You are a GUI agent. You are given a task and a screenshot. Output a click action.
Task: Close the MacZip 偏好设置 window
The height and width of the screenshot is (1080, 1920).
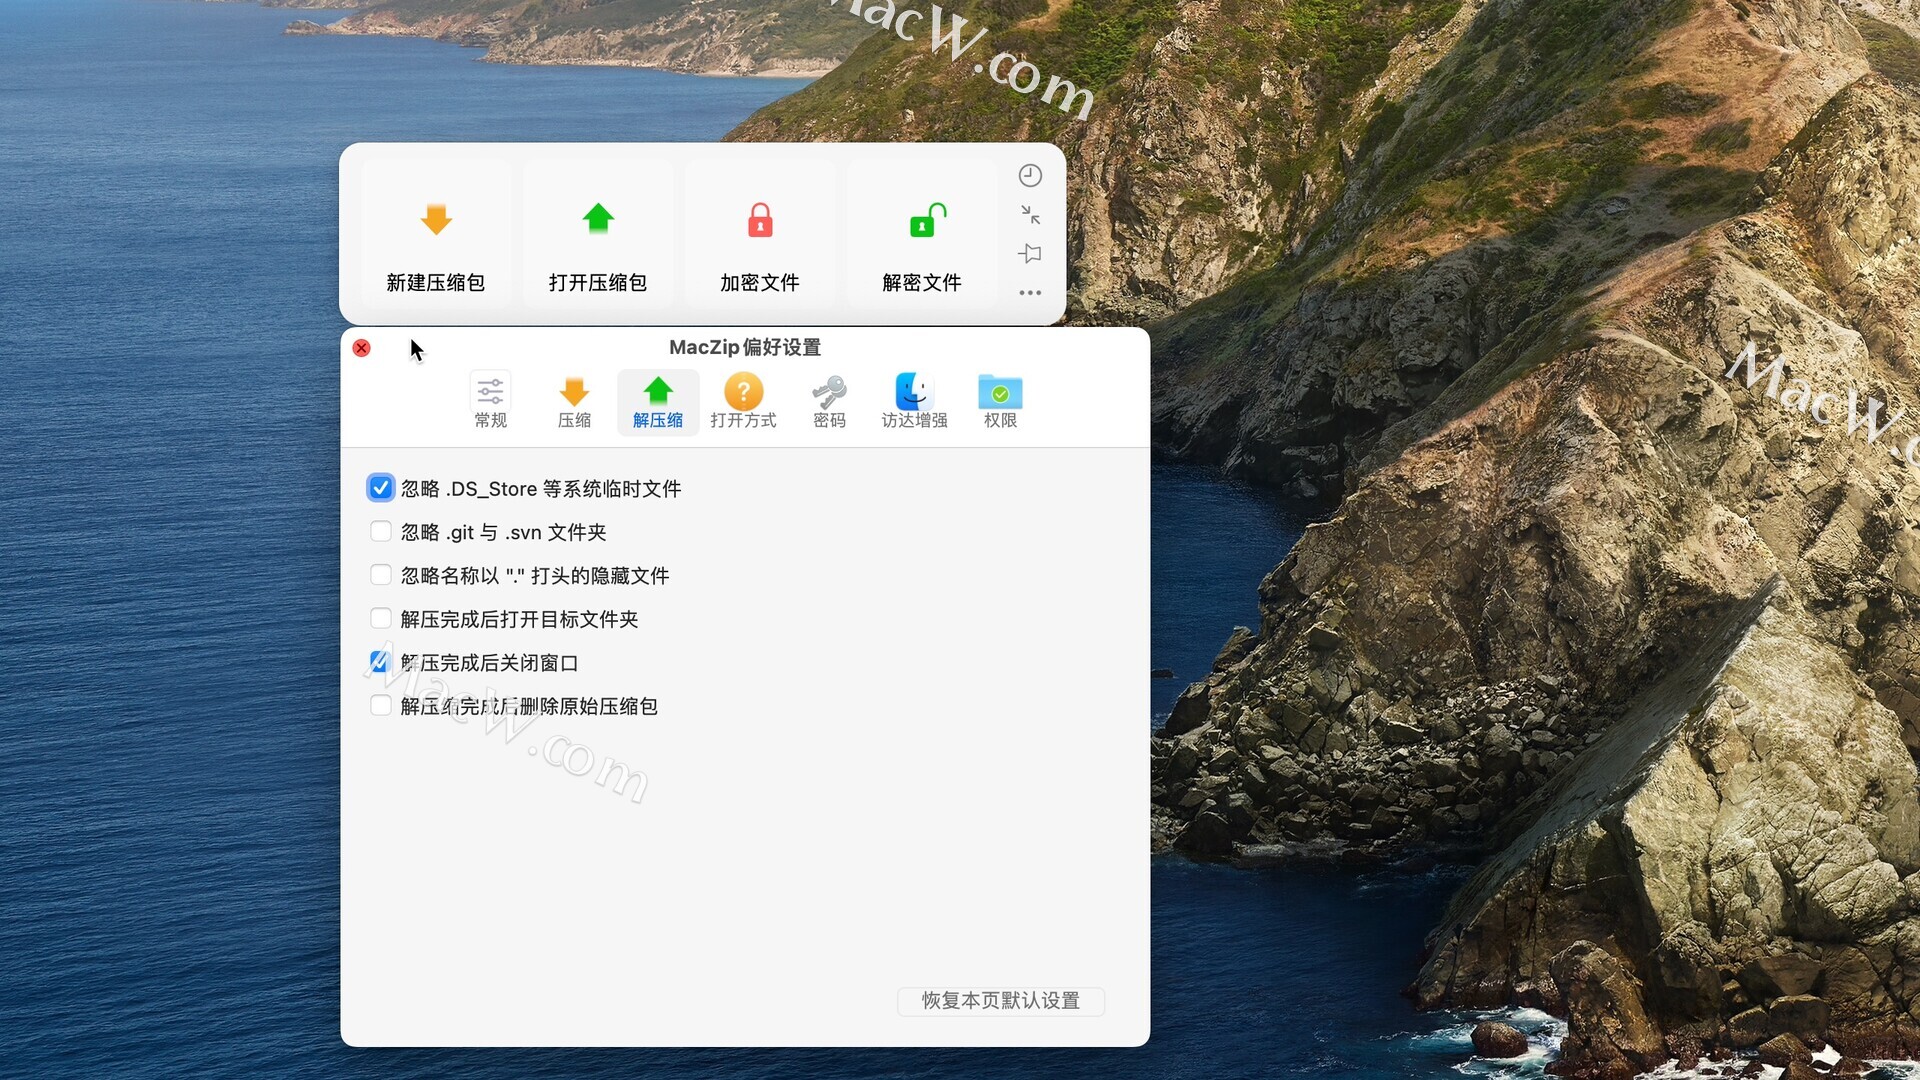362,348
